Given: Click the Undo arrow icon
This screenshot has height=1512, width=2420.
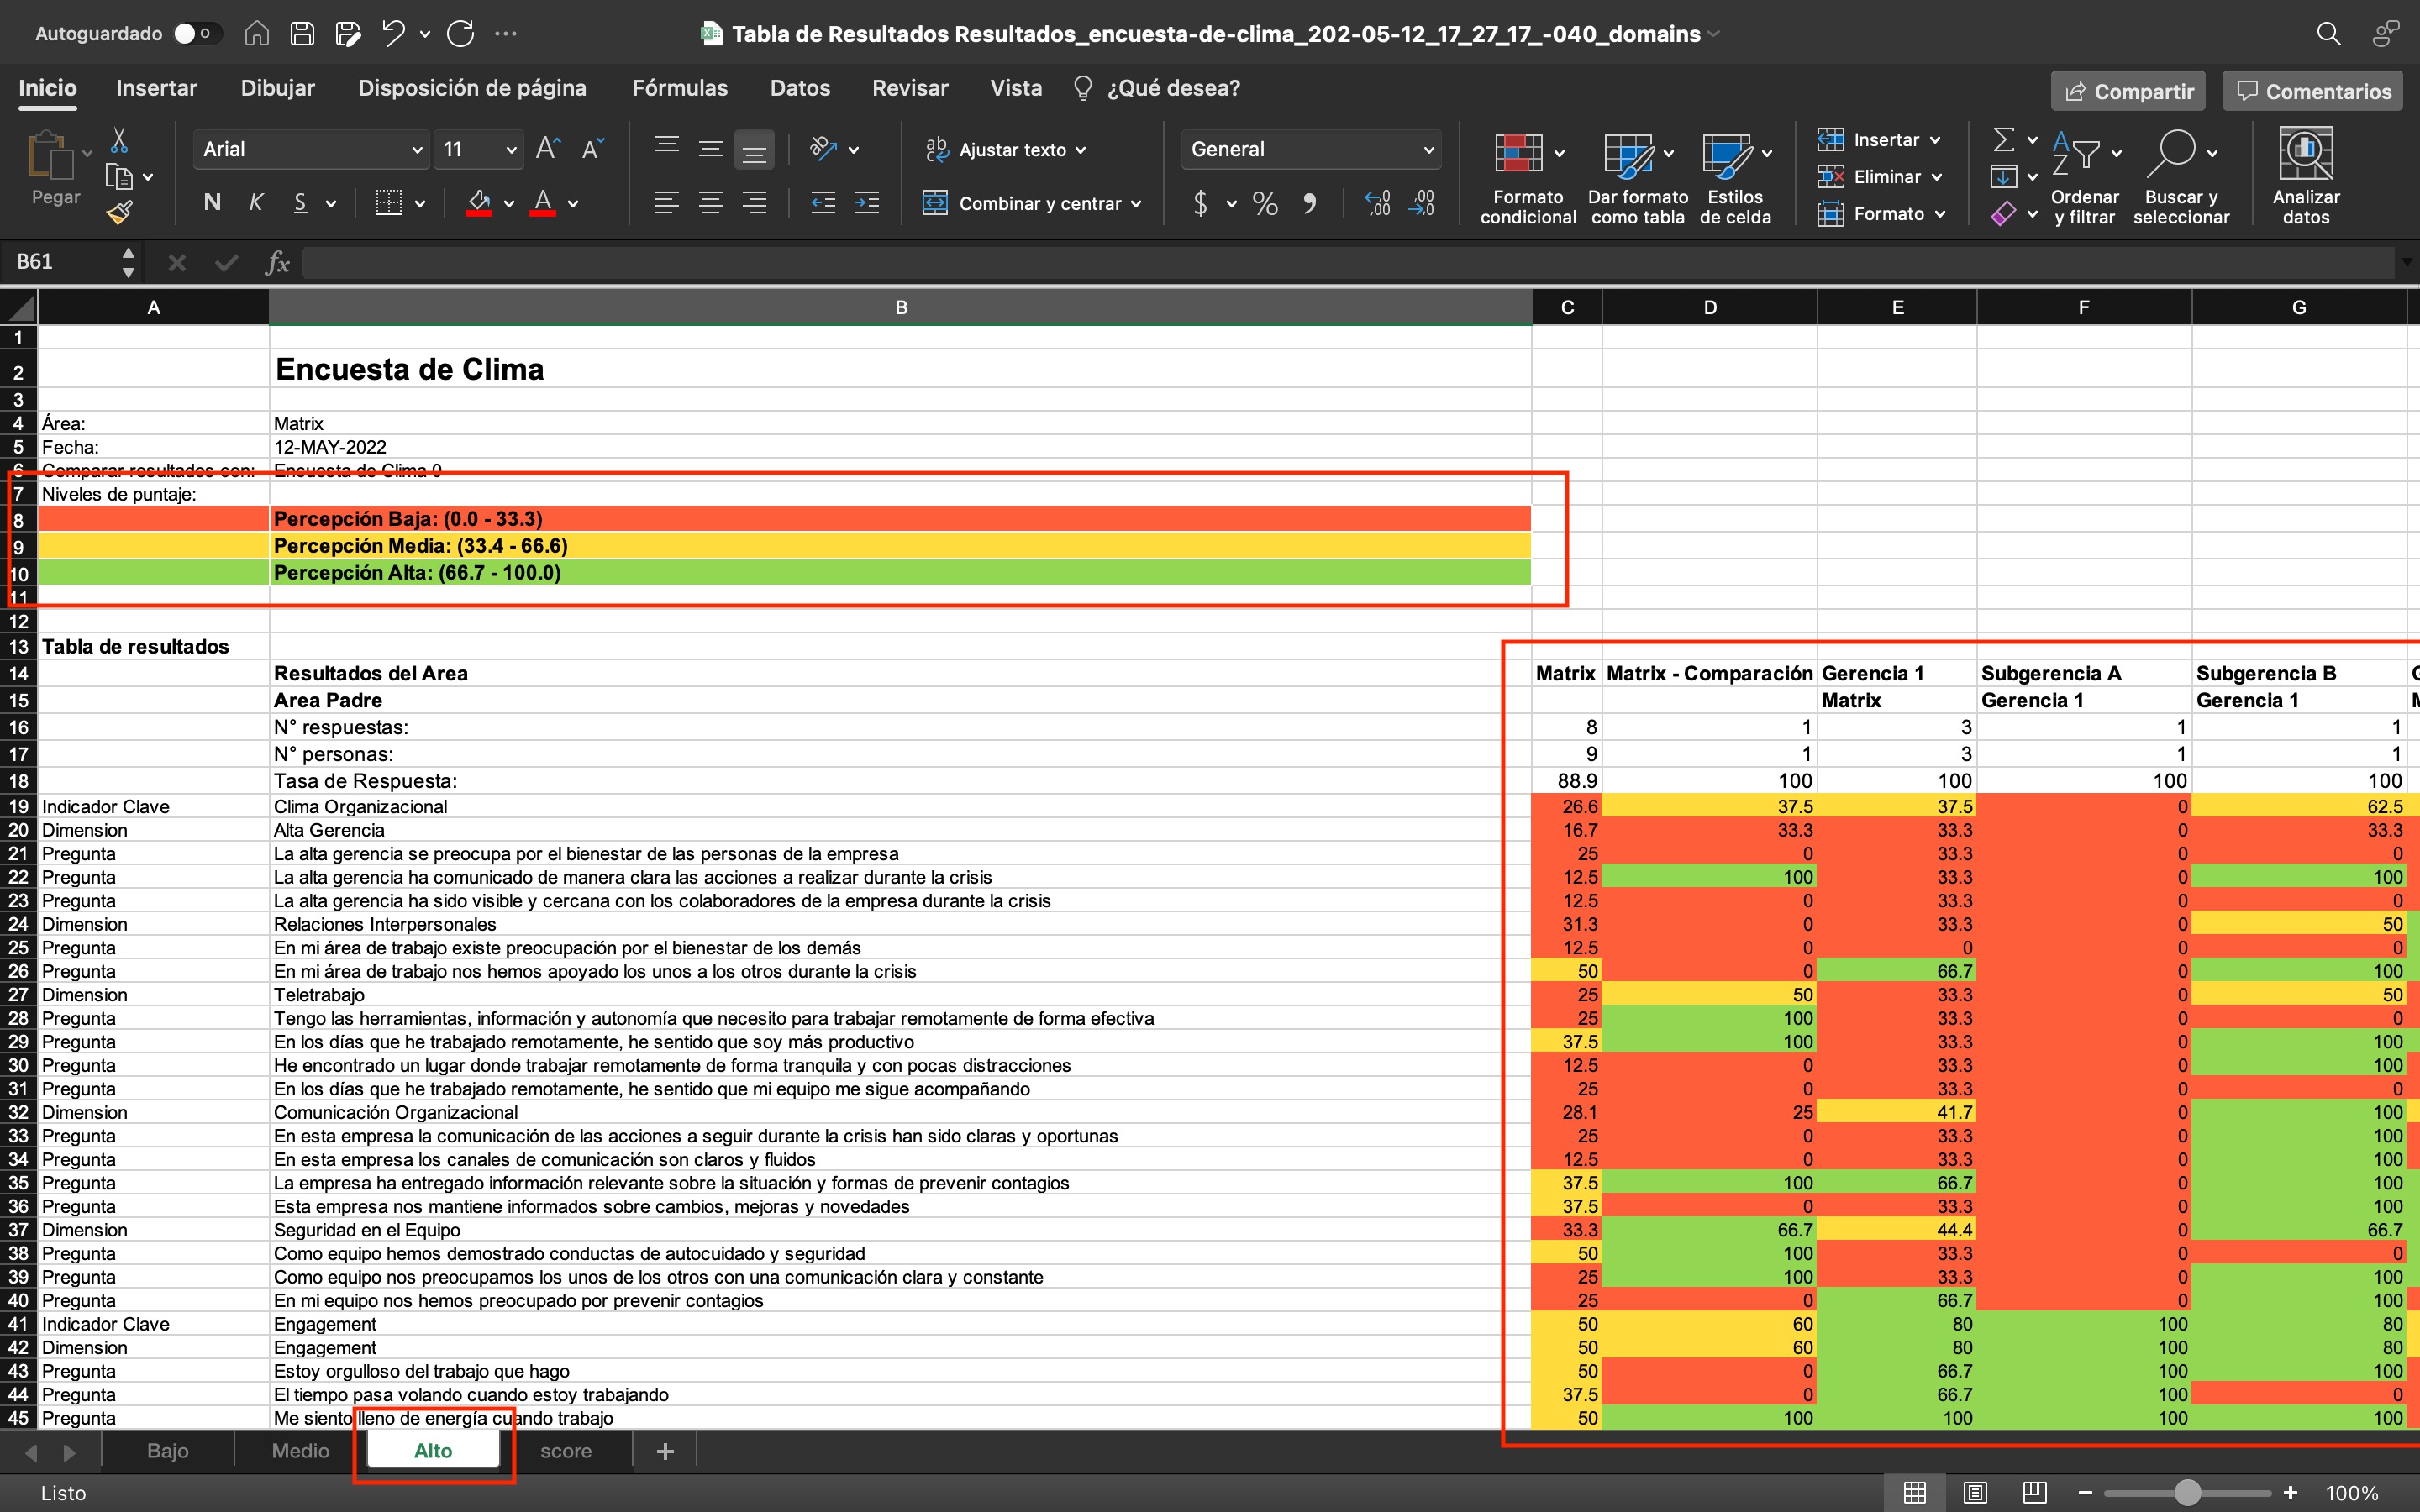Looking at the screenshot, I should (x=393, y=34).
